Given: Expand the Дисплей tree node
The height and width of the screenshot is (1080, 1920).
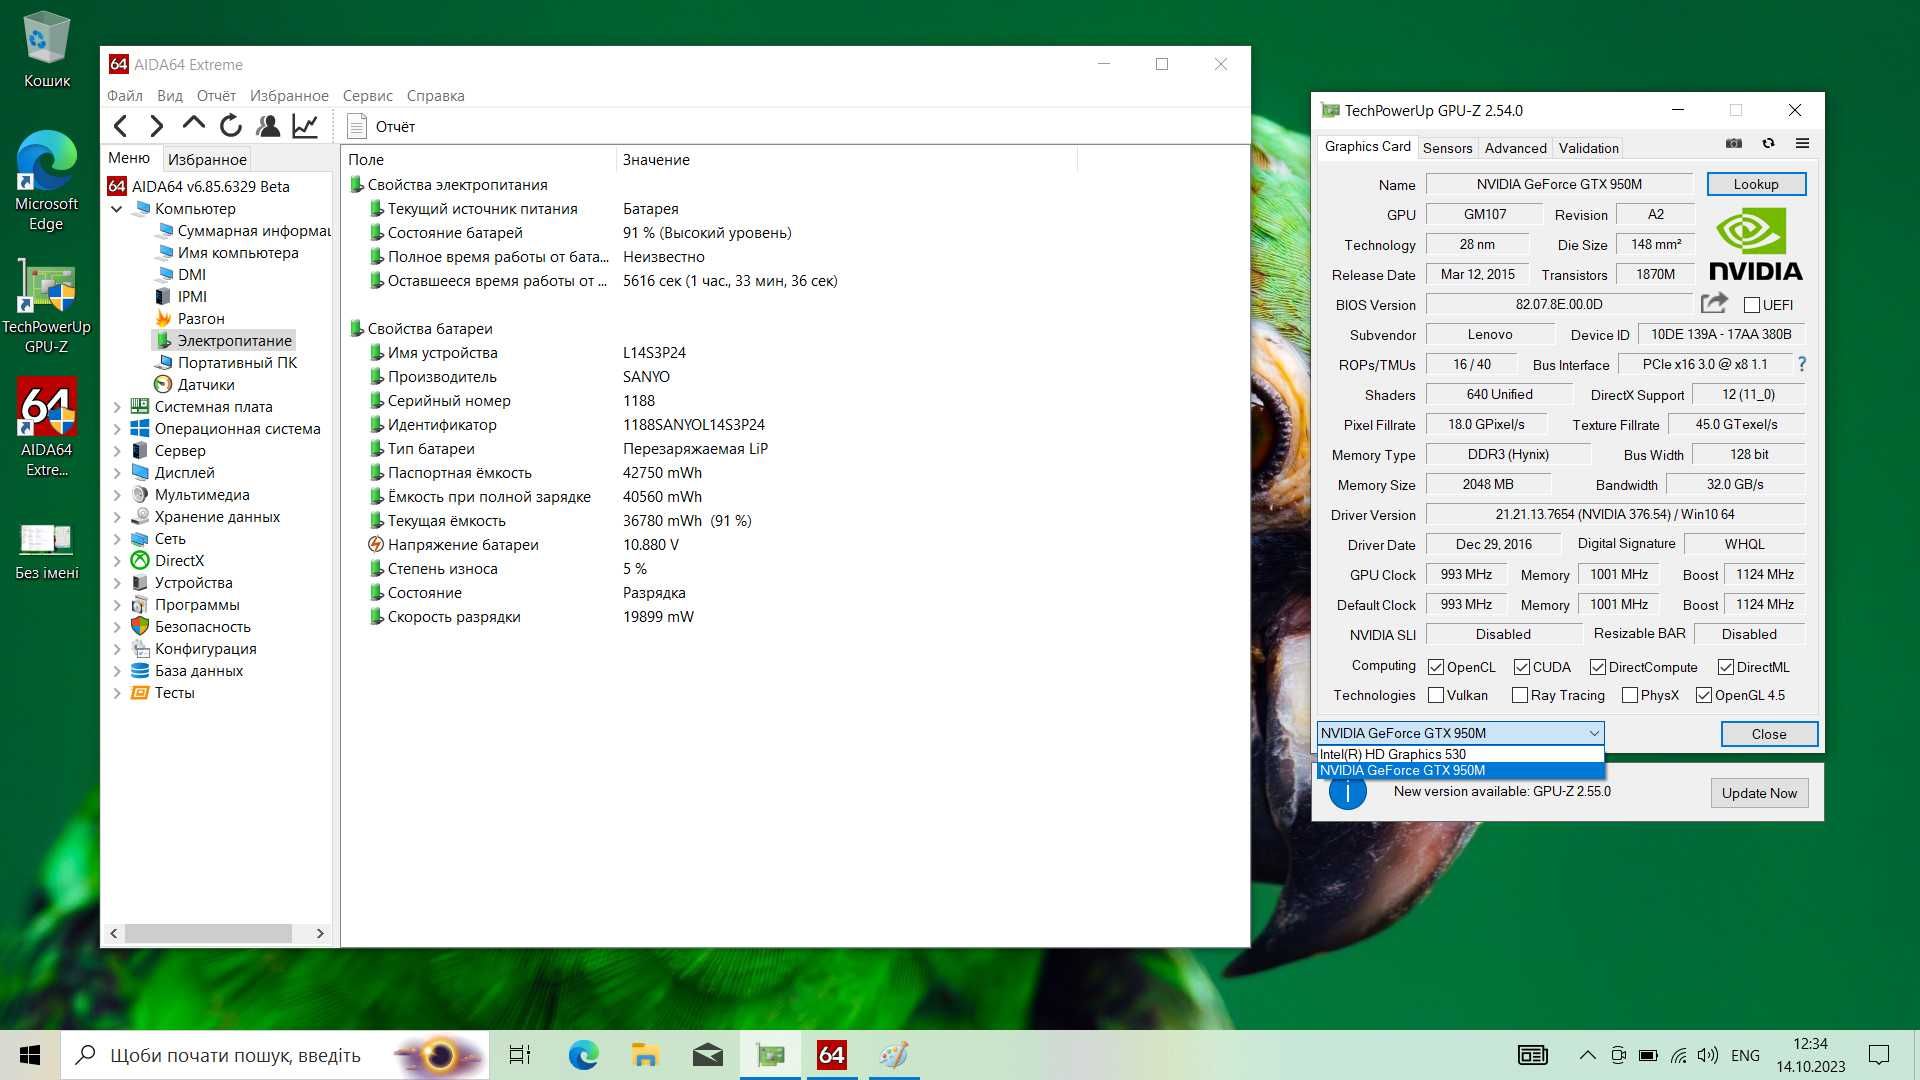Looking at the screenshot, I should [117, 473].
